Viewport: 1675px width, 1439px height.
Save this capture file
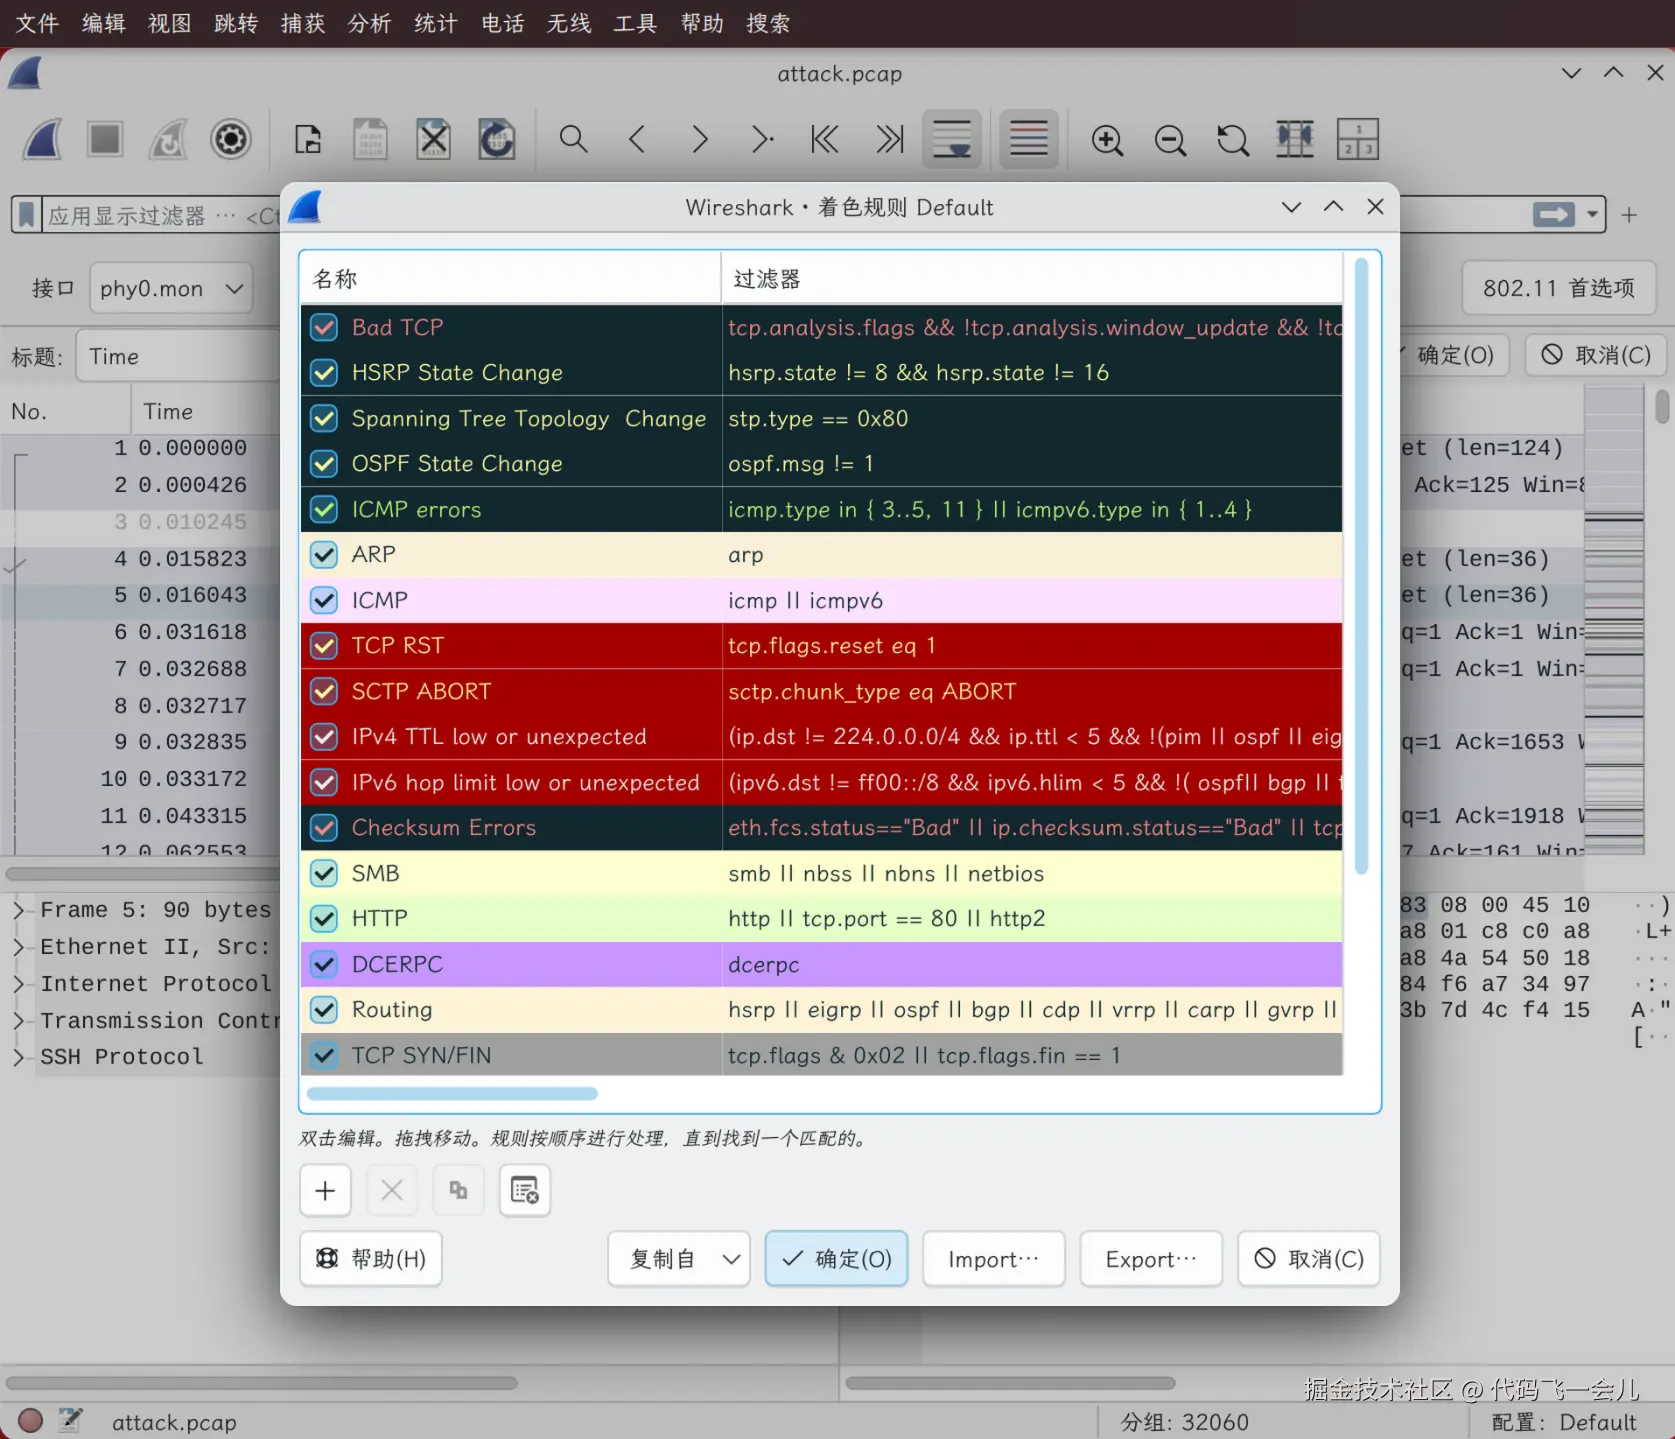(x=370, y=140)
